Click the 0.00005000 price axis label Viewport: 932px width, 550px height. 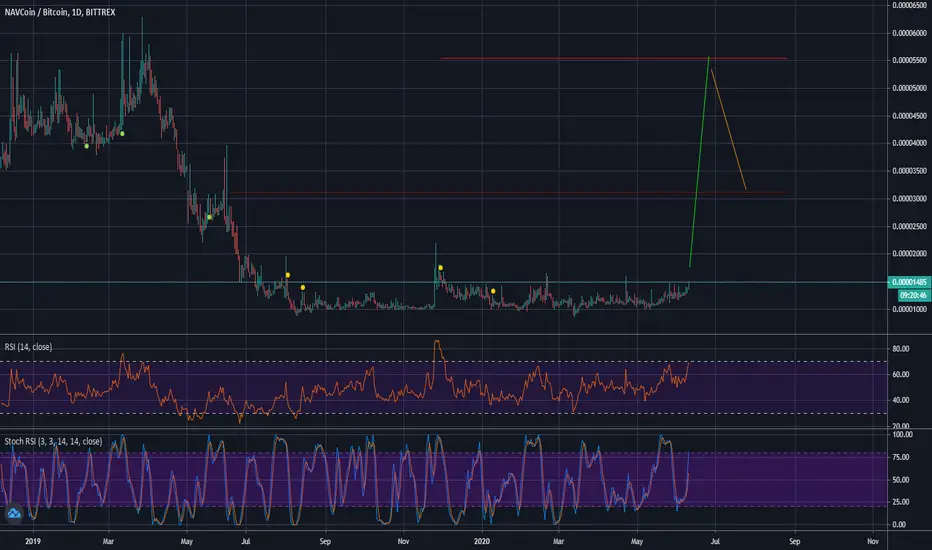(x=909, y=88)
